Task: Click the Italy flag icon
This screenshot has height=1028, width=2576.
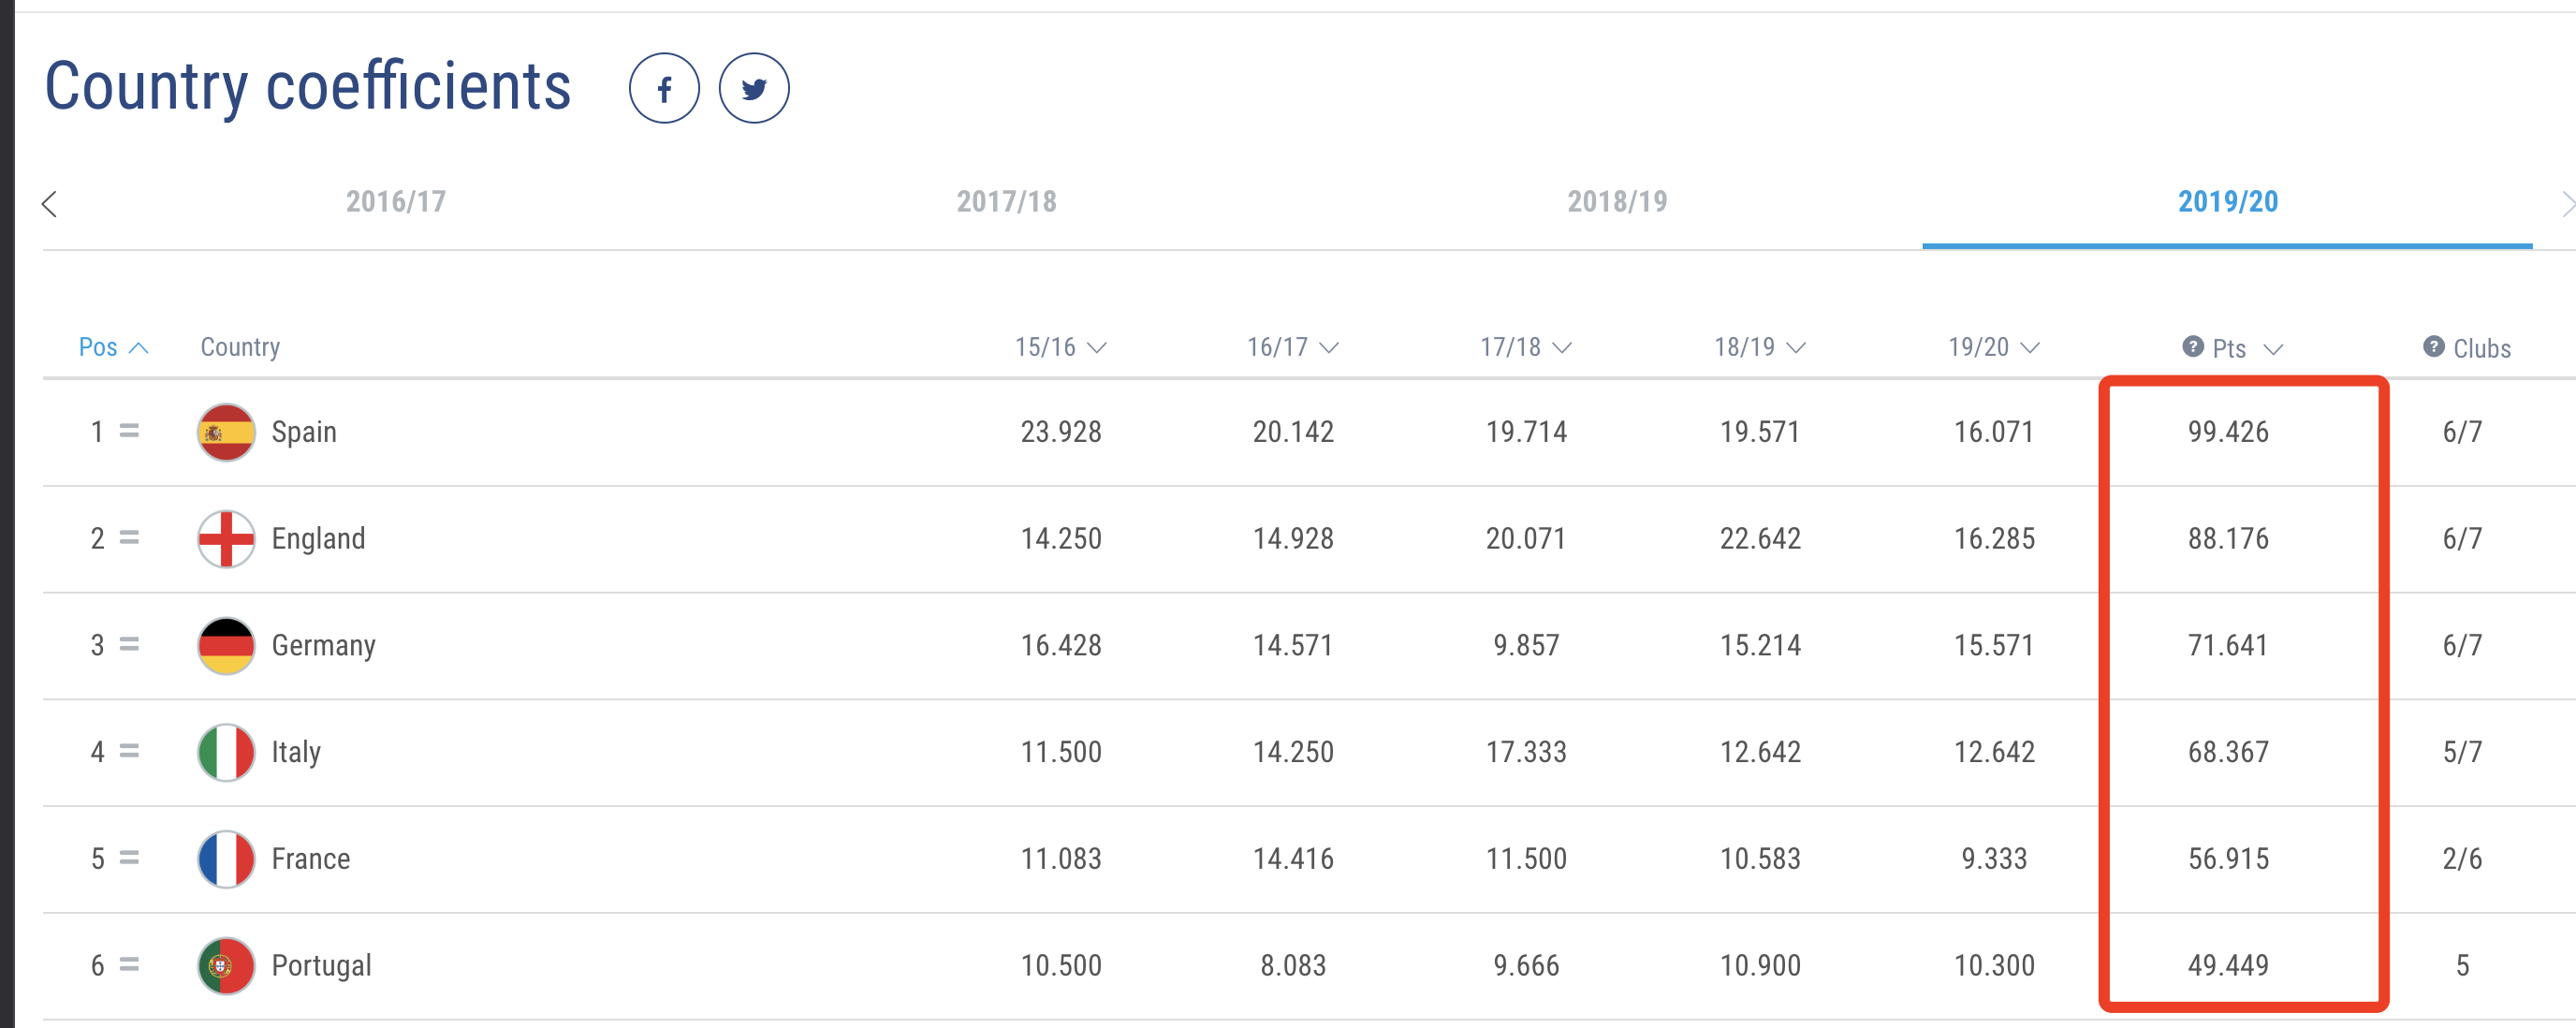Action: (226, 752)
